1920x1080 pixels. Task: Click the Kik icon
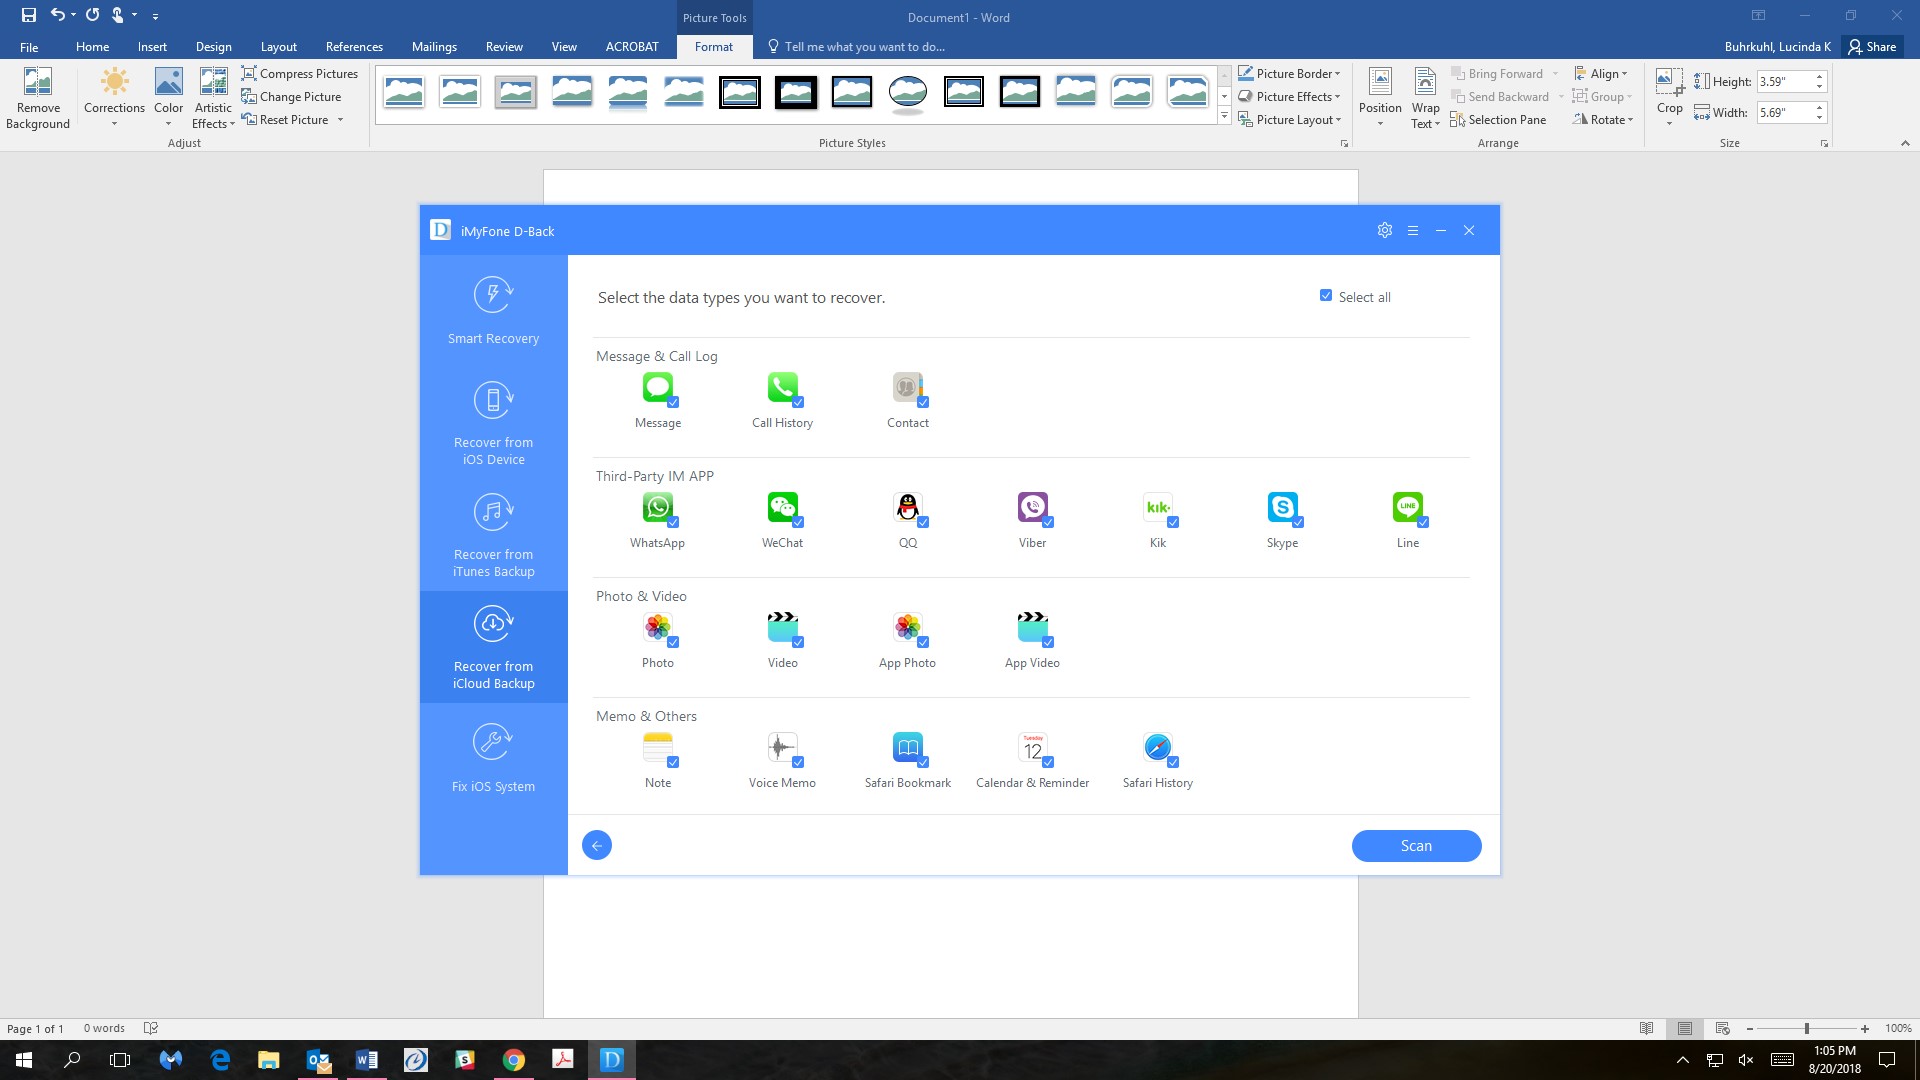[x=1157, y=508]
